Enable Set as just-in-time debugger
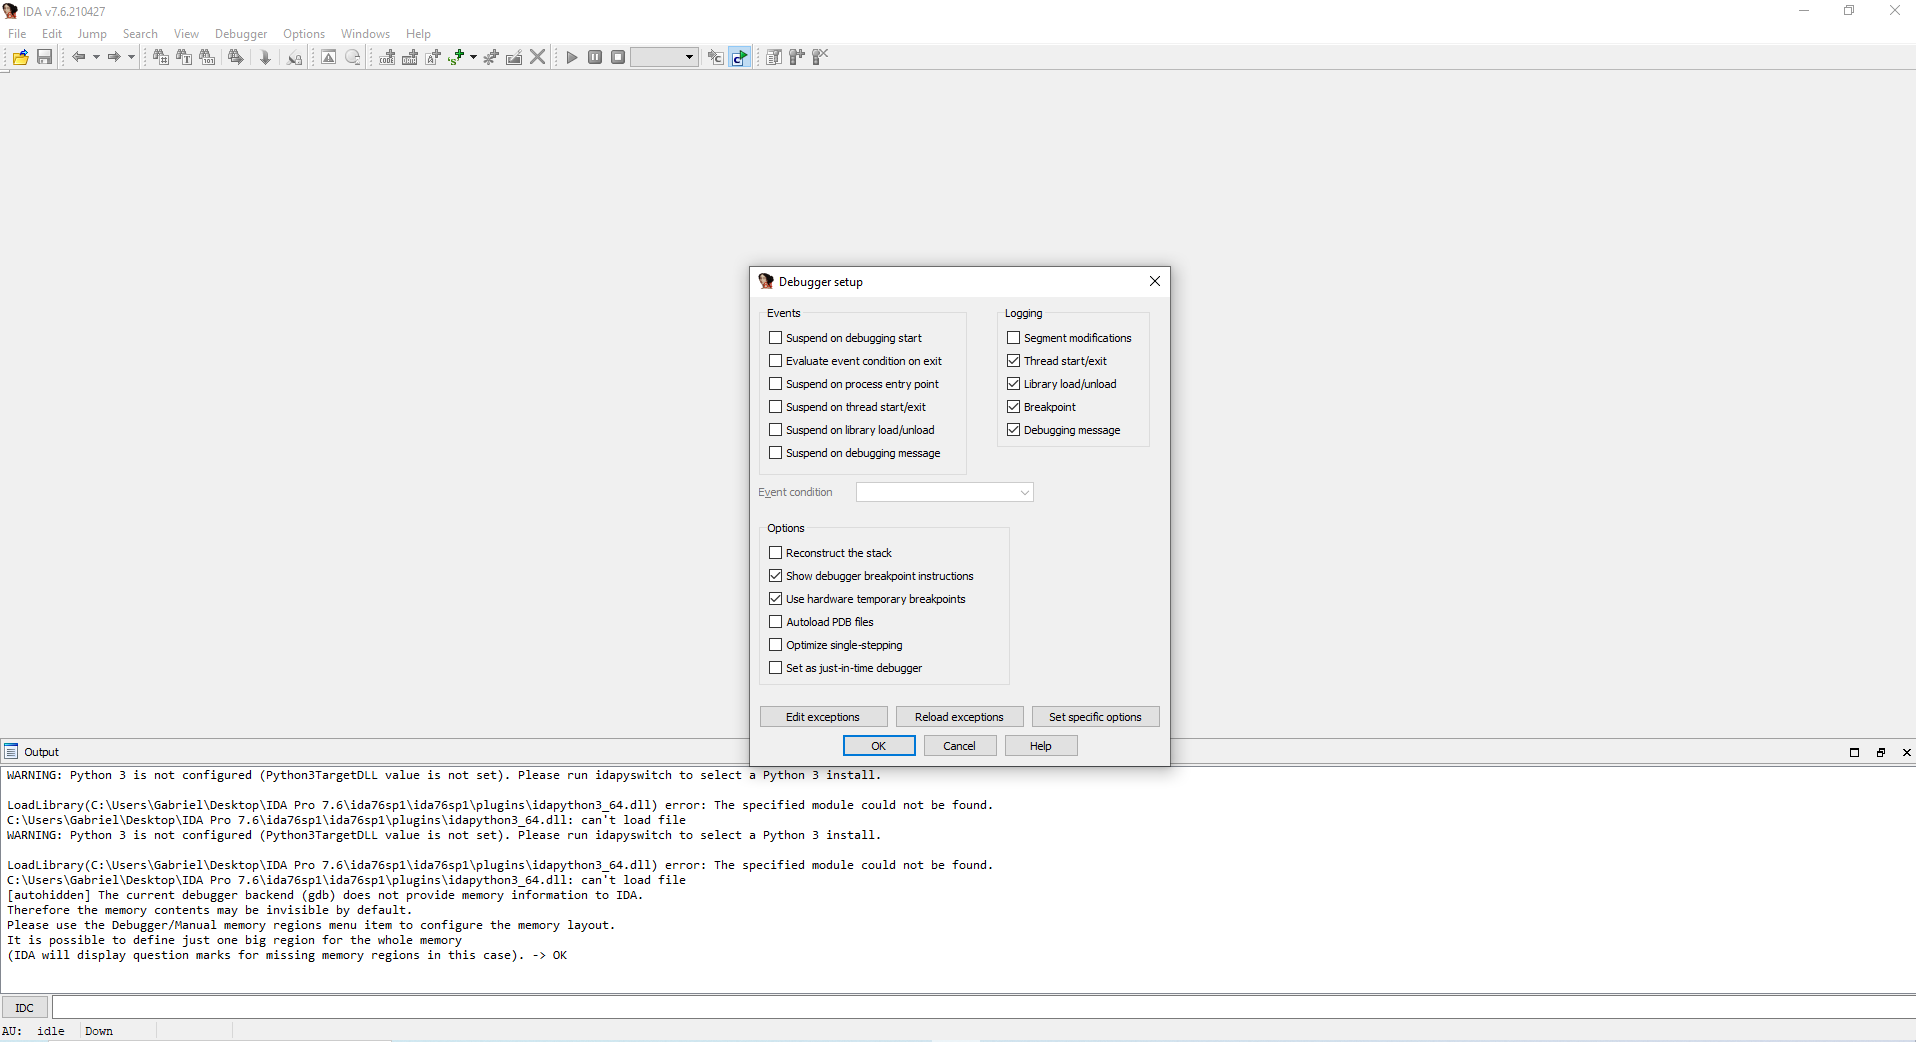Image resolution: width=1916 pixels, height=1042 pixels. (775, 668)
